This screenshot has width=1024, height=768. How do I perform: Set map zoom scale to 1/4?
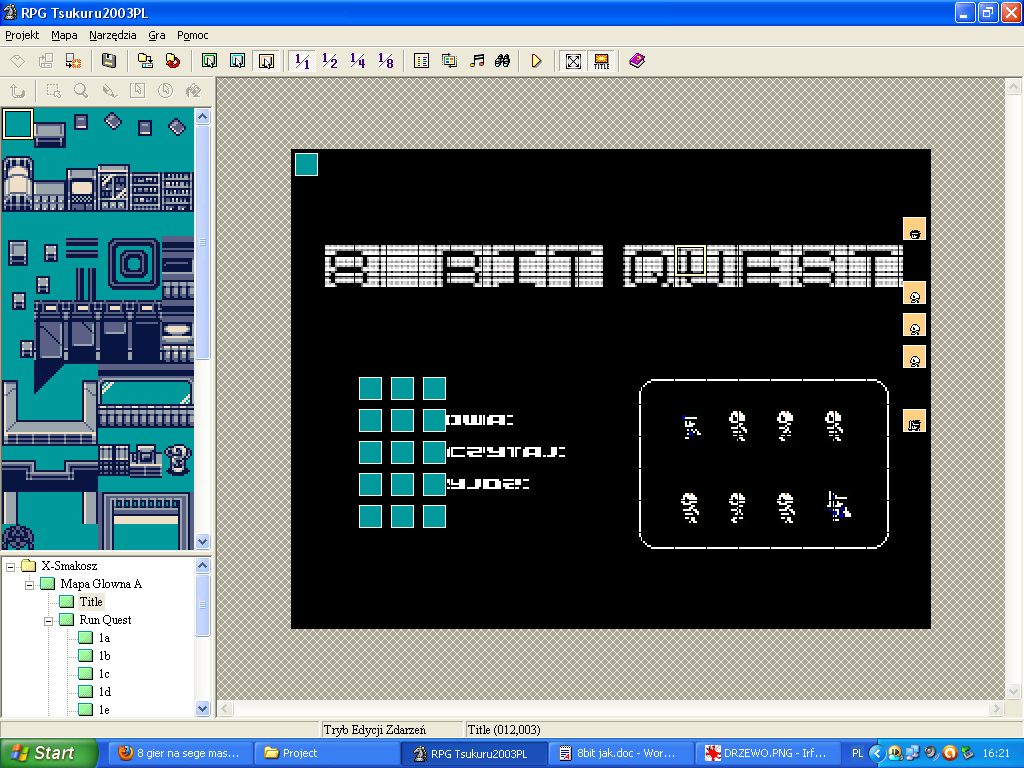358,61
